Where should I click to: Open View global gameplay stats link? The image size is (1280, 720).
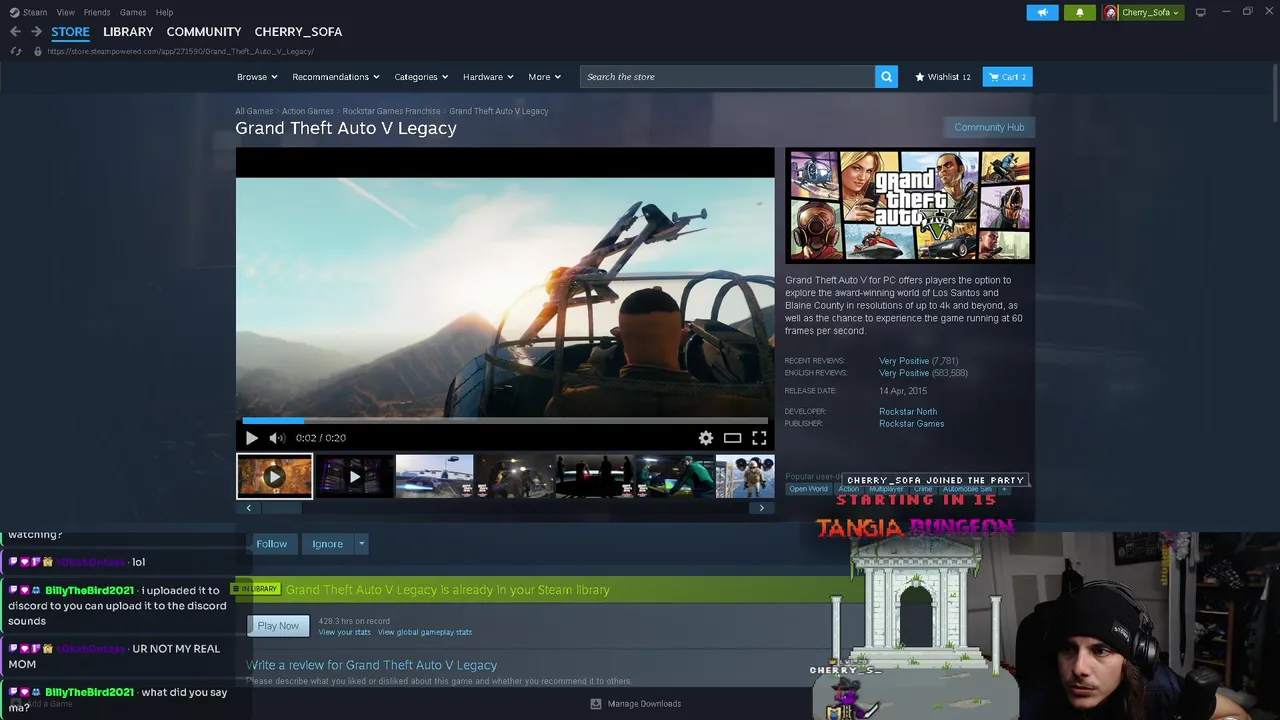click(425, 632)
